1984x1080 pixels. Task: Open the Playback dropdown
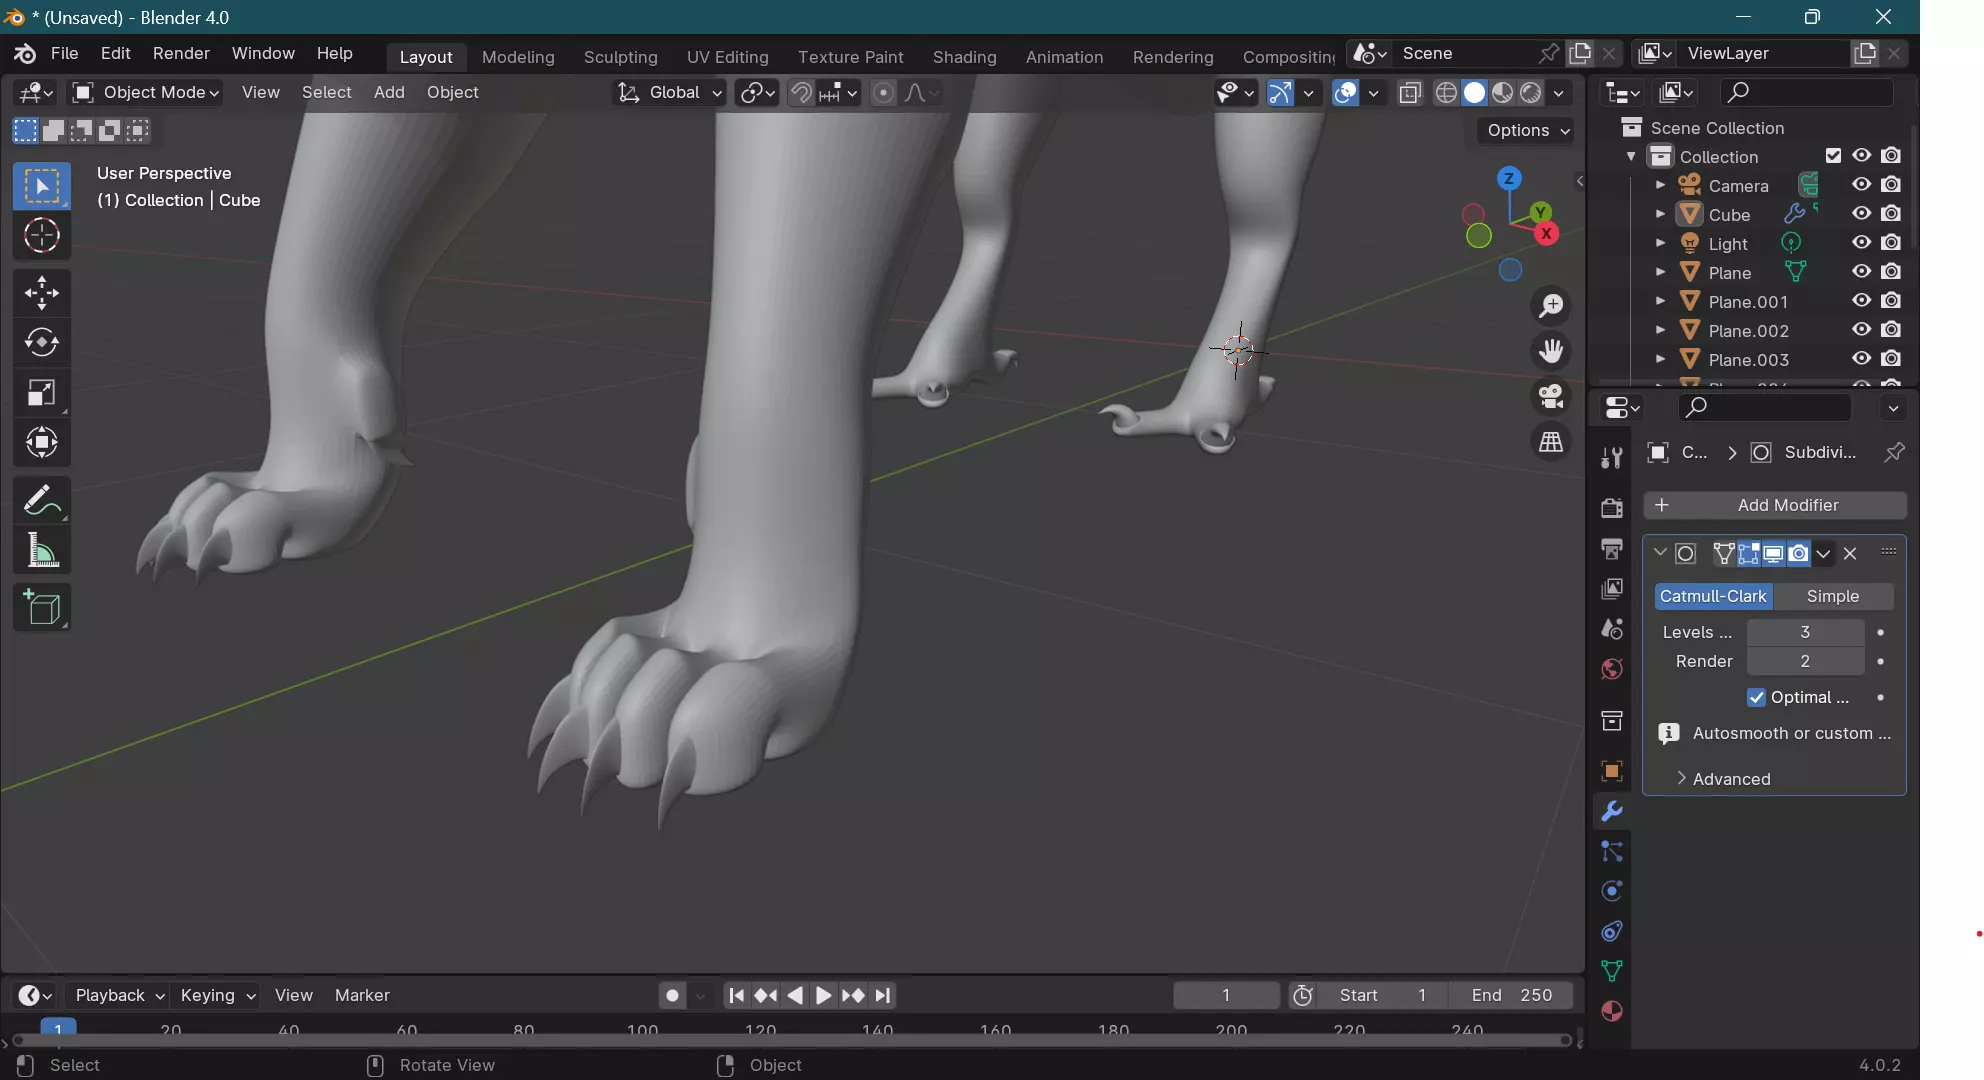(119, 996)
